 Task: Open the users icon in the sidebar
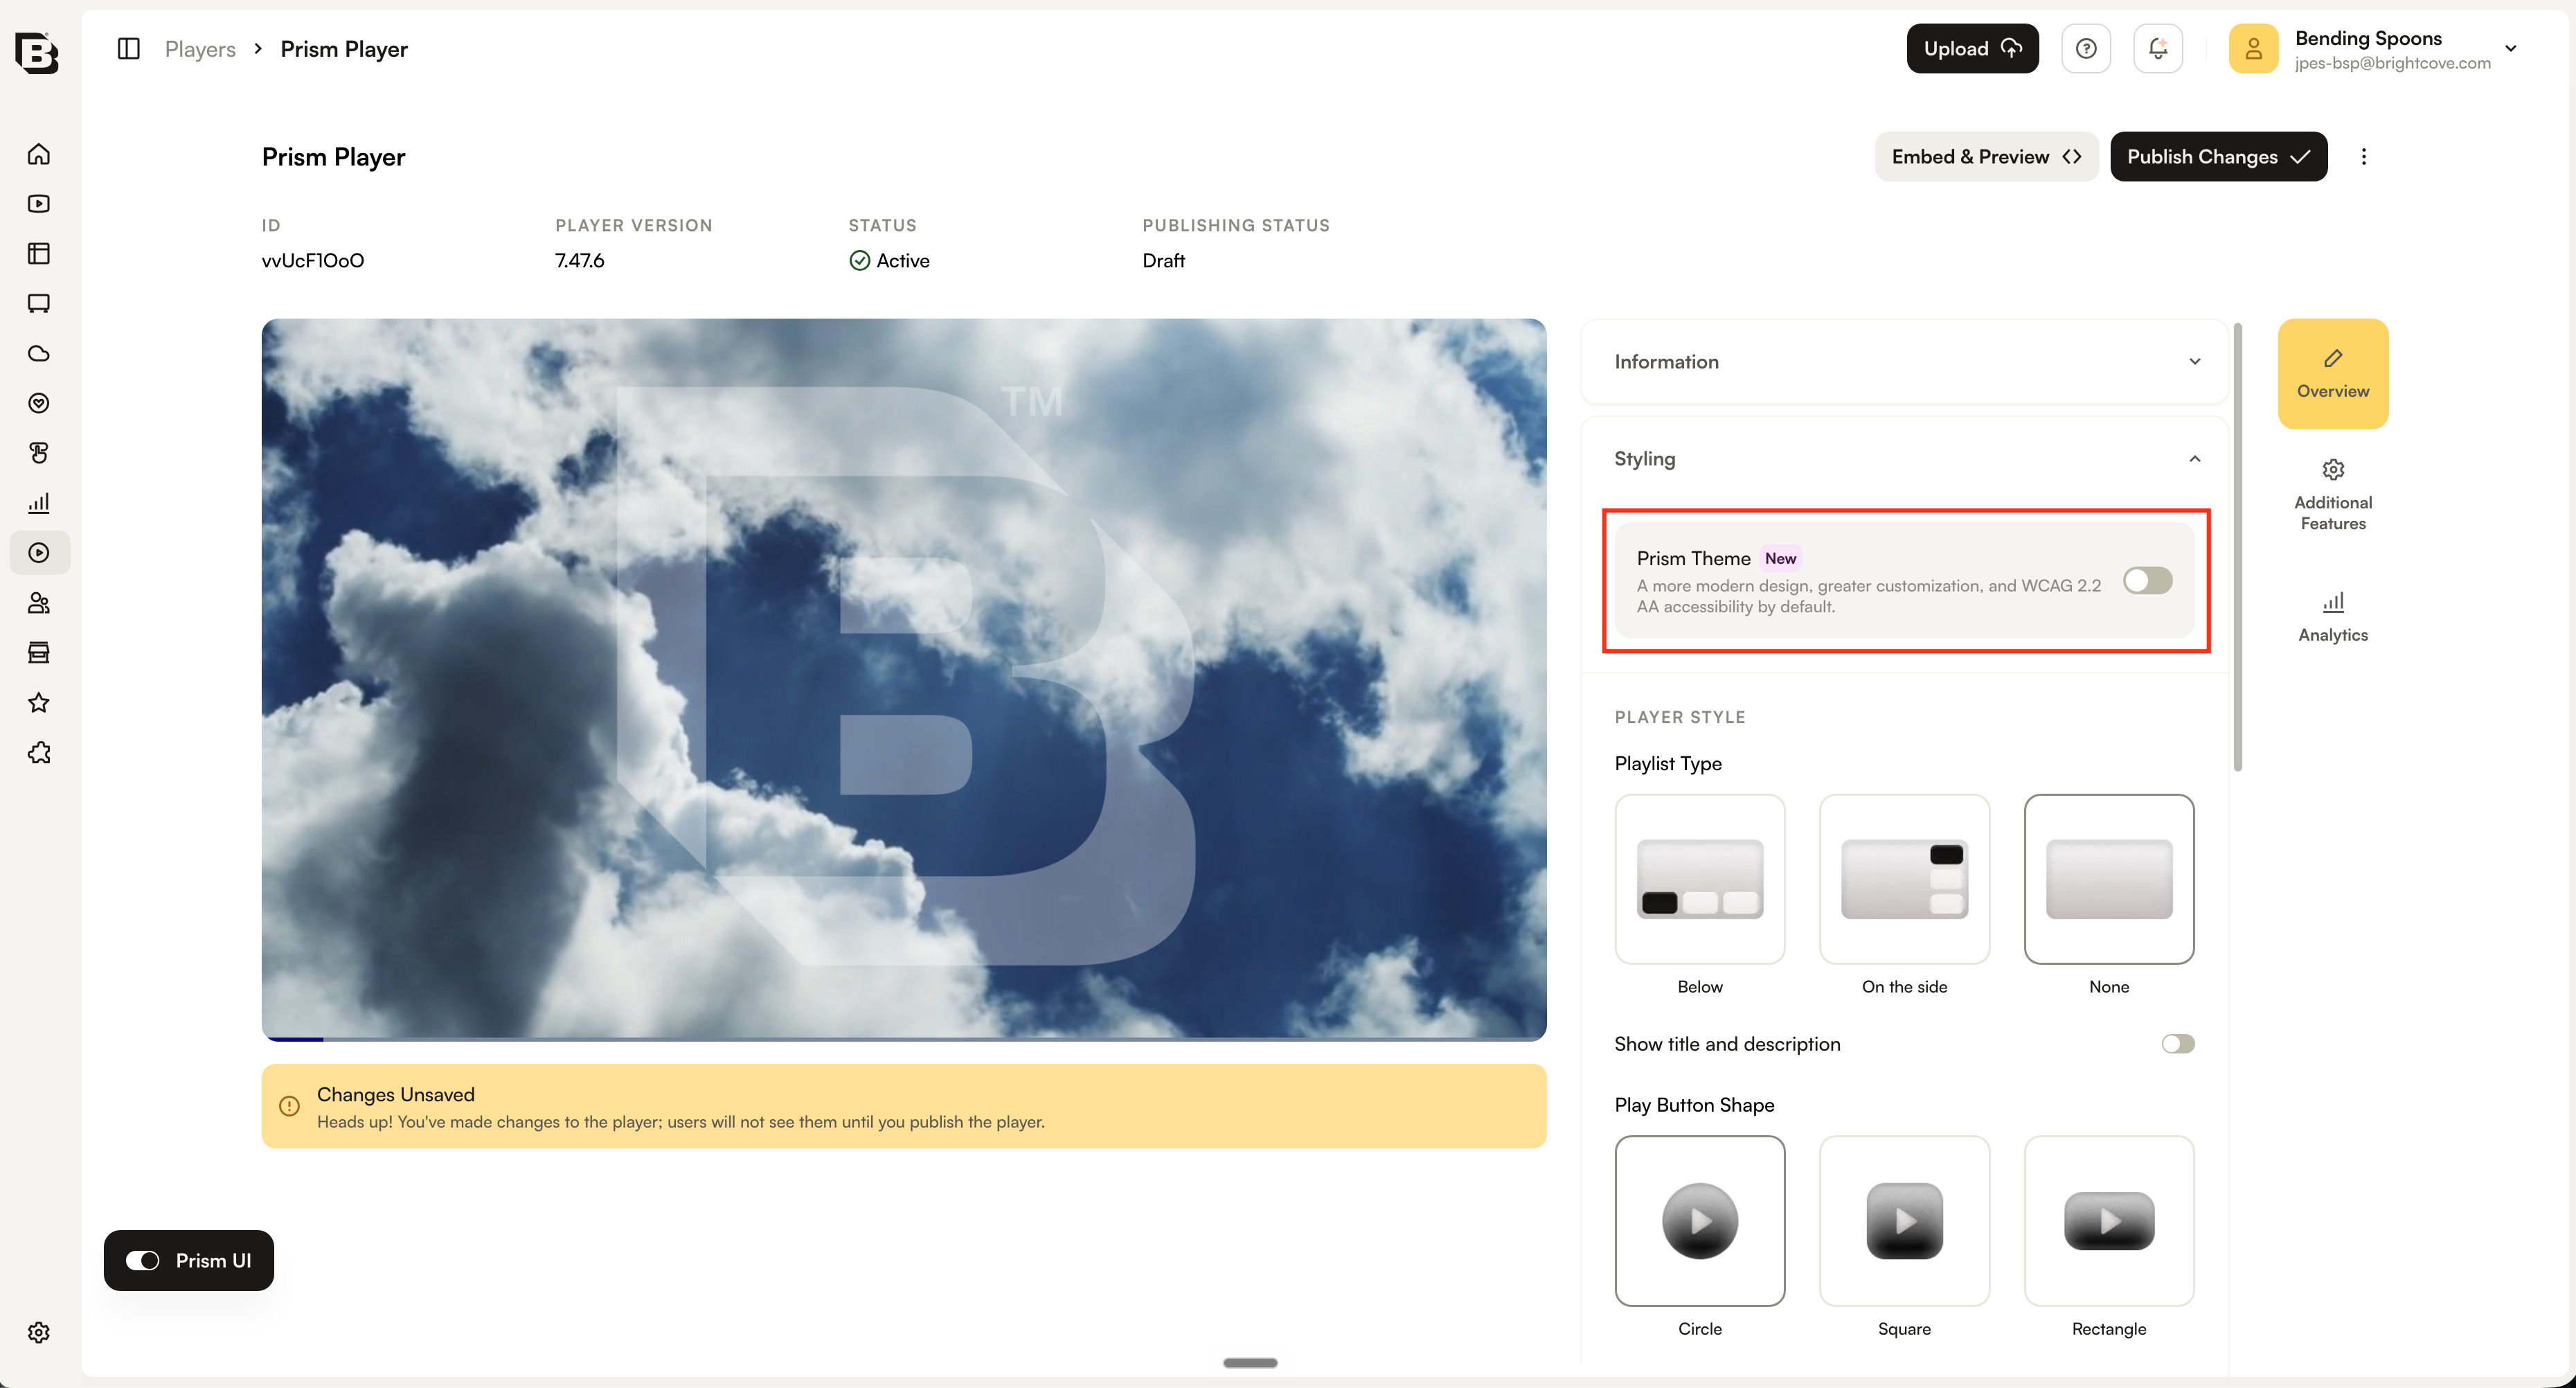tap(39, 603)
